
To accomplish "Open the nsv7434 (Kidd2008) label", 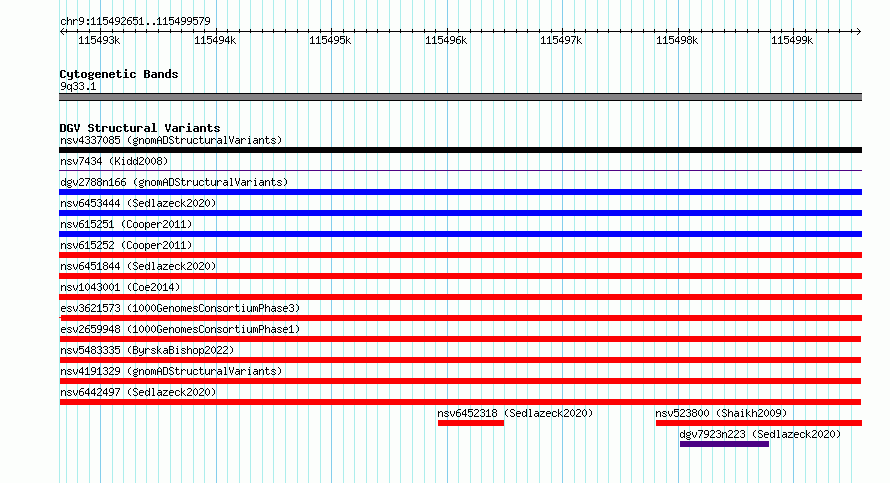I will point(114,161).
